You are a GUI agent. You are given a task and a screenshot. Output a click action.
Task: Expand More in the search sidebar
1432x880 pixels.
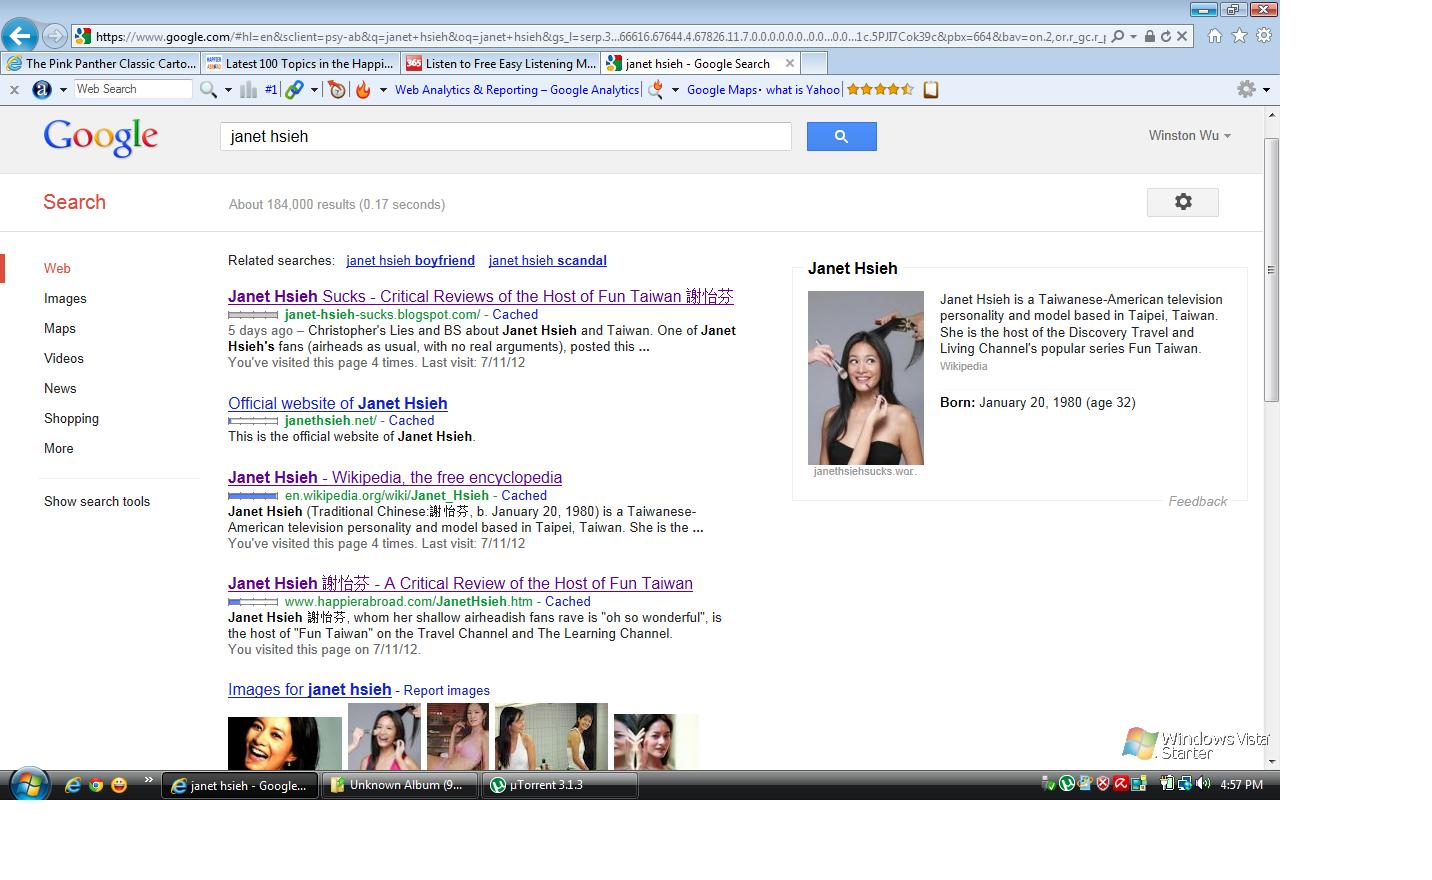(58, 448)
